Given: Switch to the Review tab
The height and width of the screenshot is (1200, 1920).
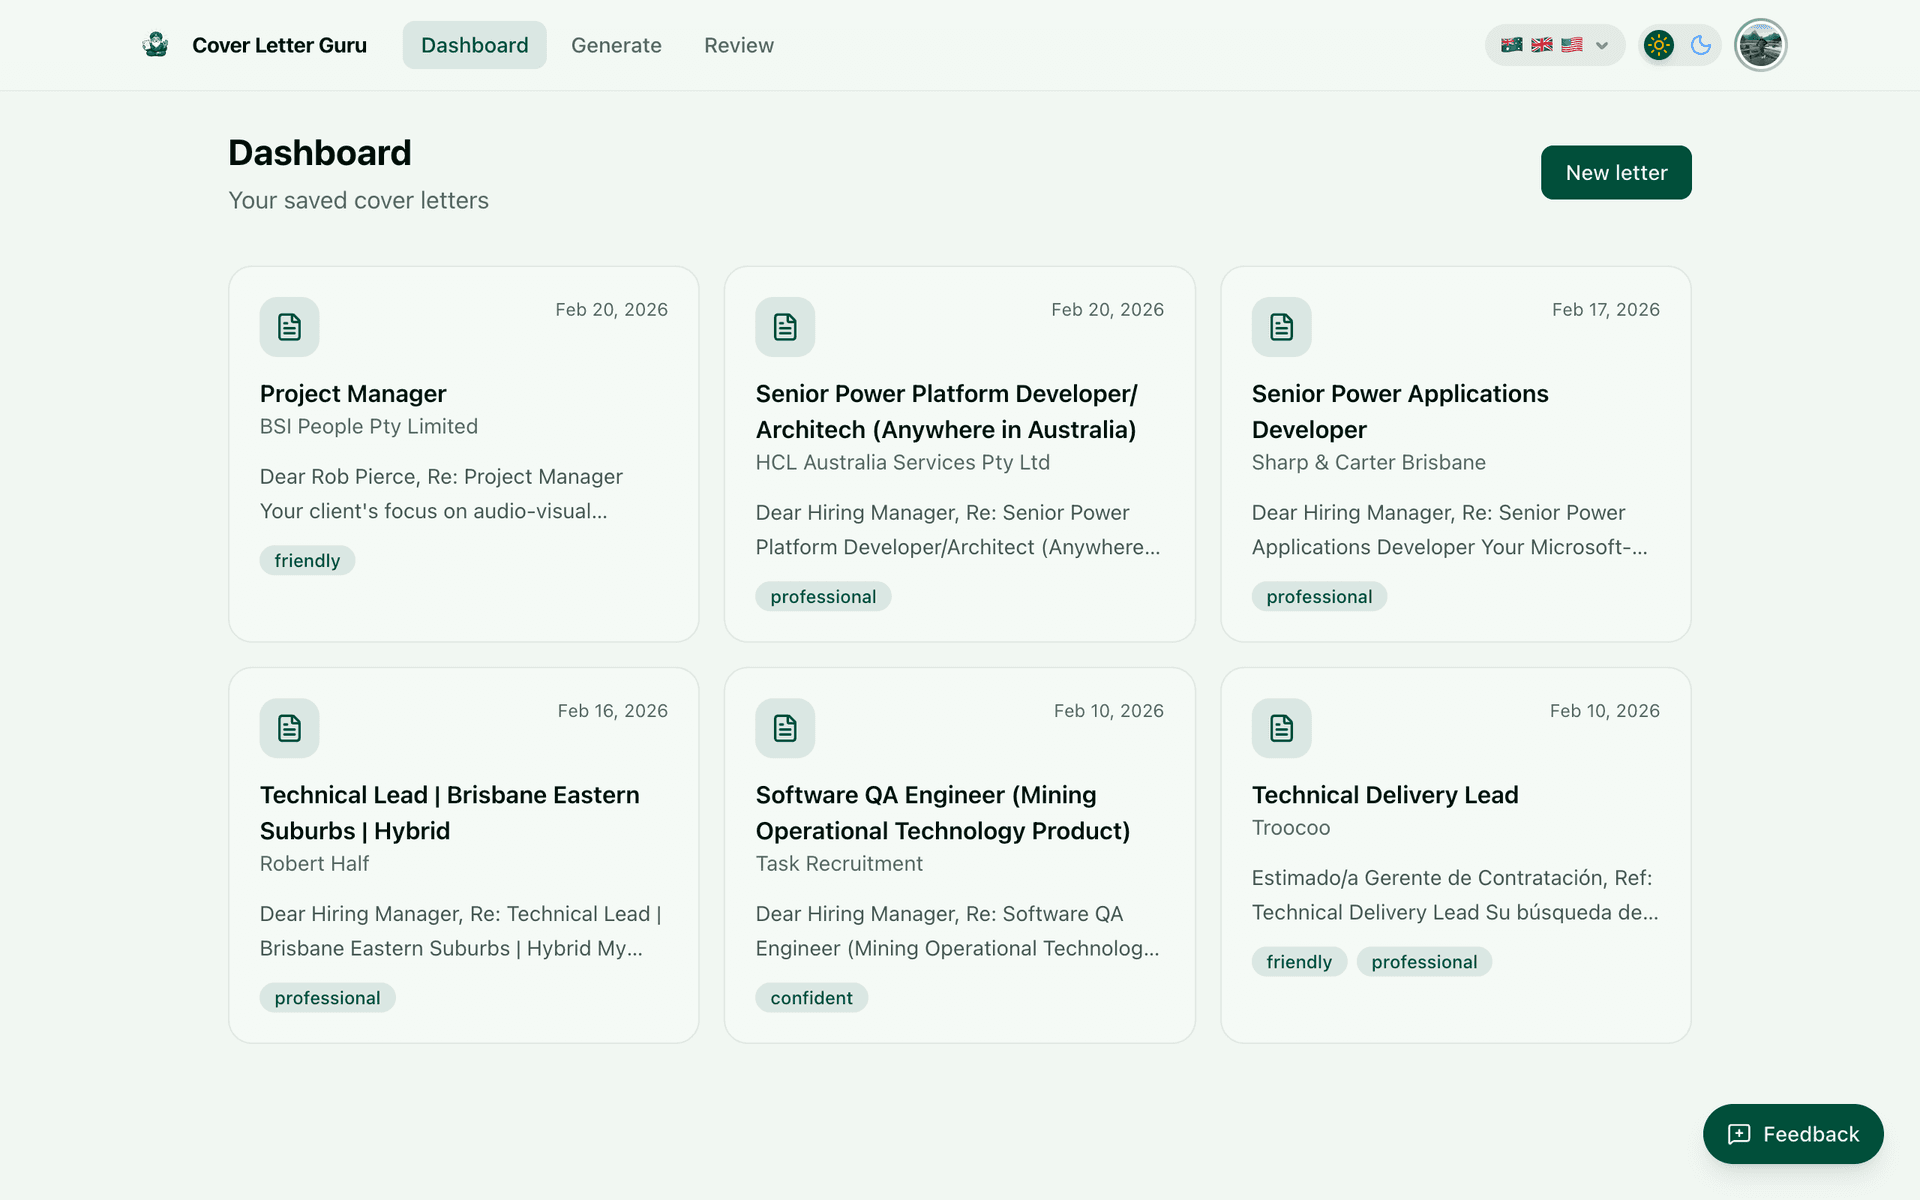Looking at the screenshot, I should tap(738, 45).
